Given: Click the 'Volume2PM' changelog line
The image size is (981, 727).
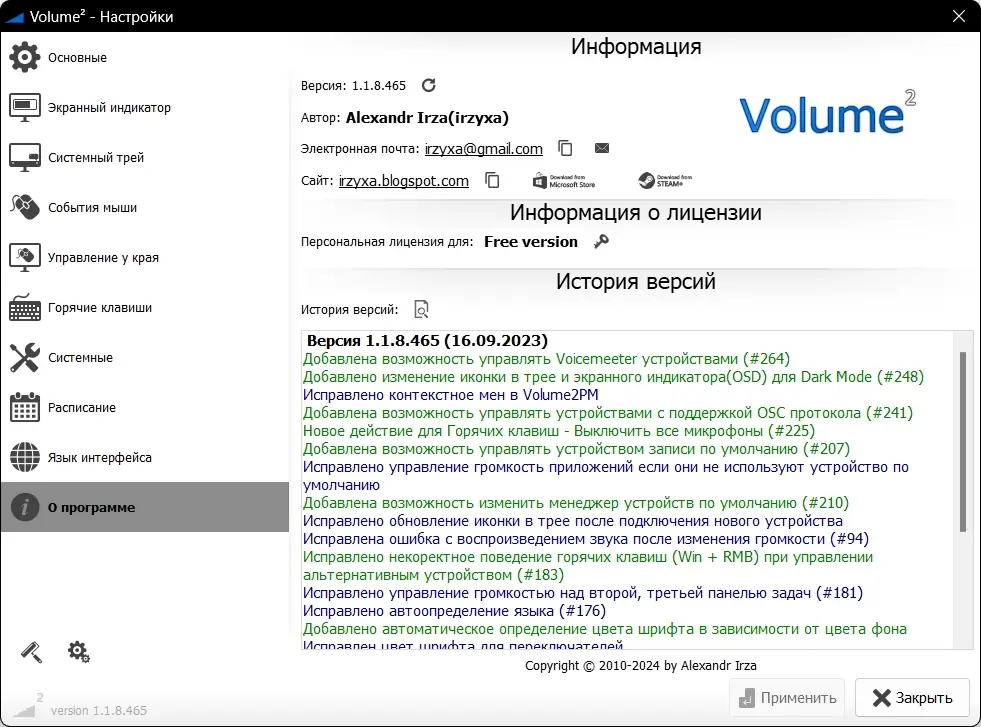Looking at the screenshot, I should coord(450,395).
